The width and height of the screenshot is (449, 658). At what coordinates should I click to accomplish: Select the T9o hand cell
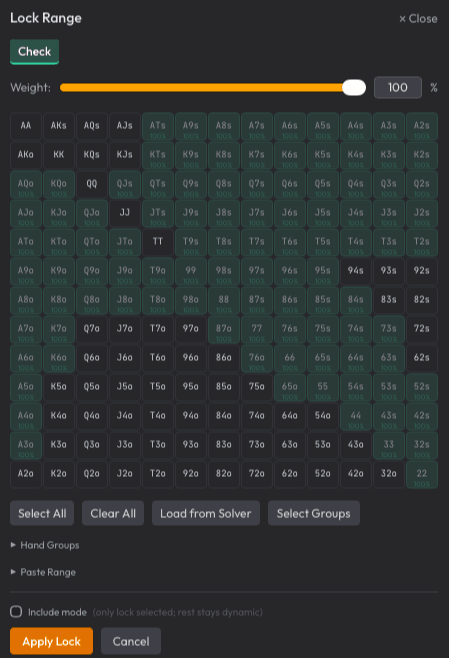[x=158, y=271]
